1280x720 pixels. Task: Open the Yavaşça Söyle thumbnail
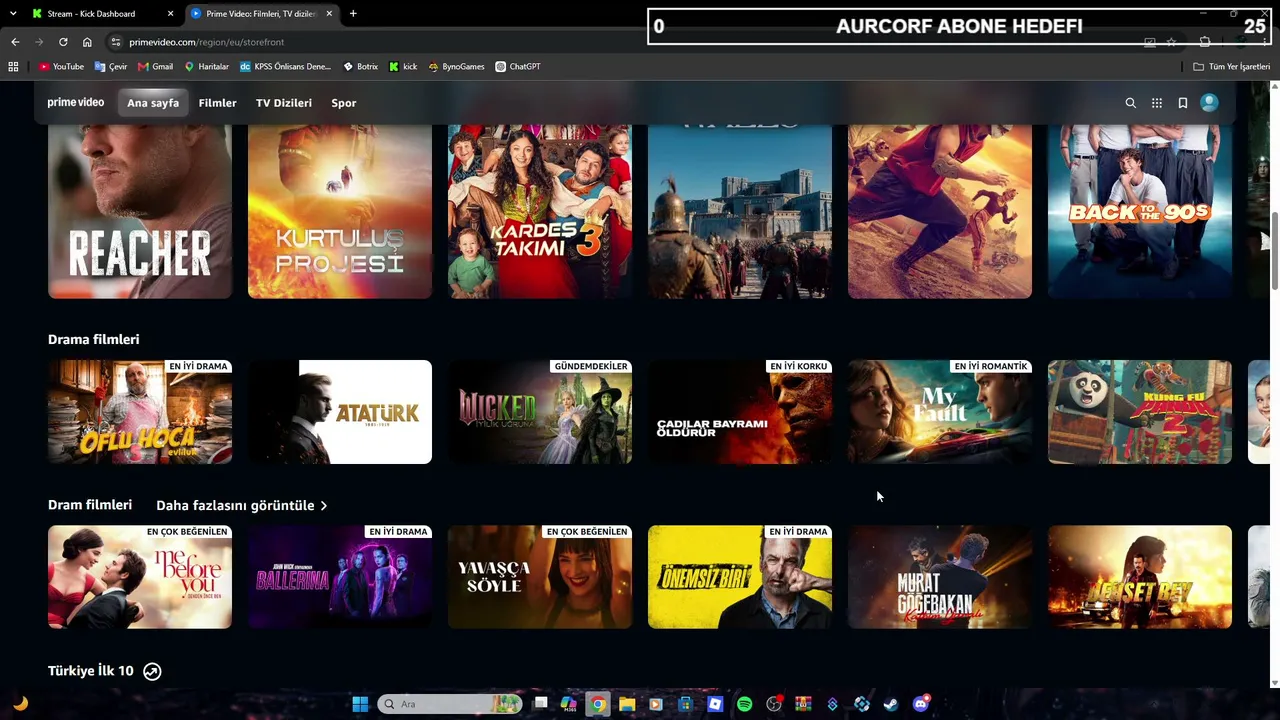point(540,577)
